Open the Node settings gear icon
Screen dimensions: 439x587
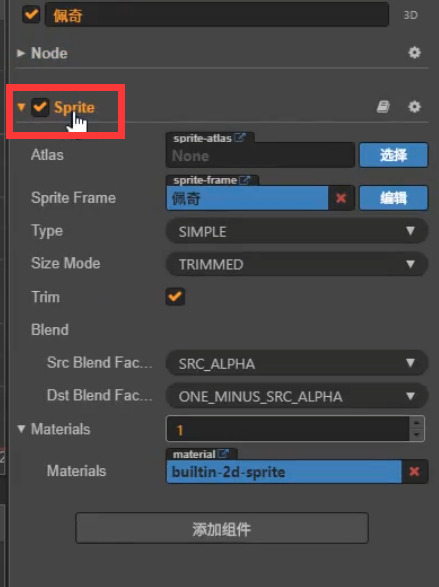[414, 53]
